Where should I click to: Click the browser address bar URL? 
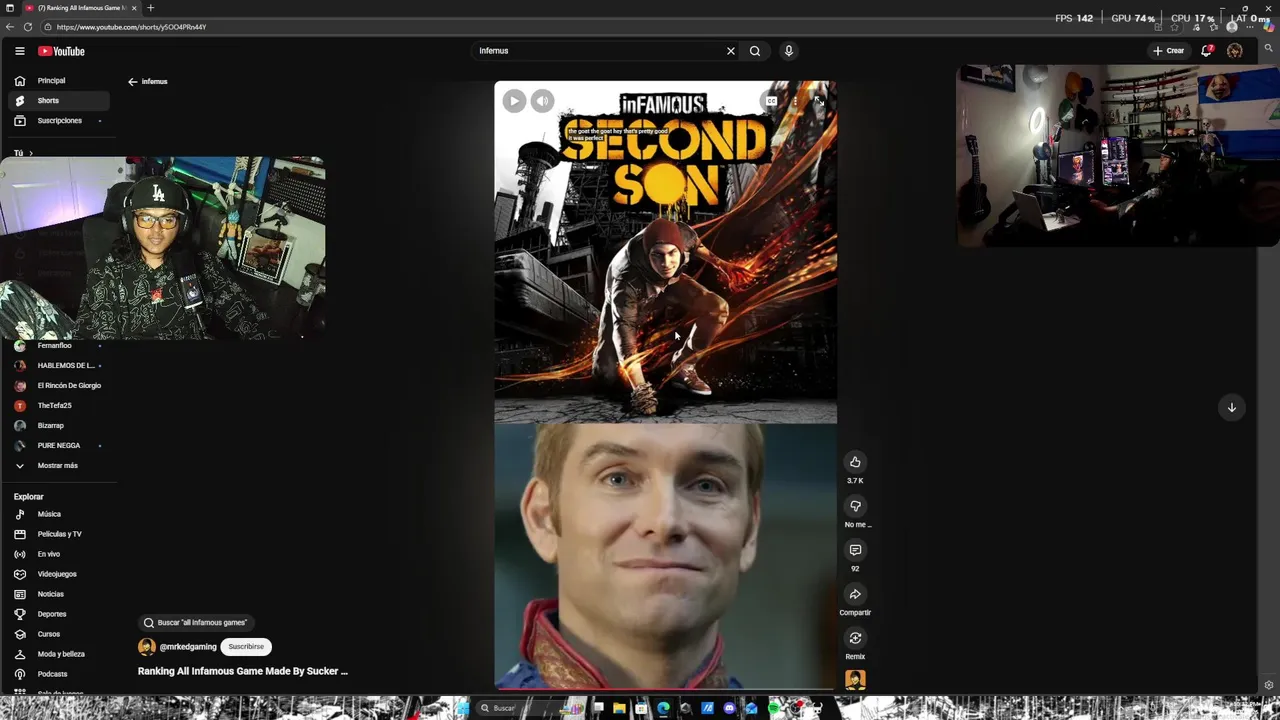point(131,27)
